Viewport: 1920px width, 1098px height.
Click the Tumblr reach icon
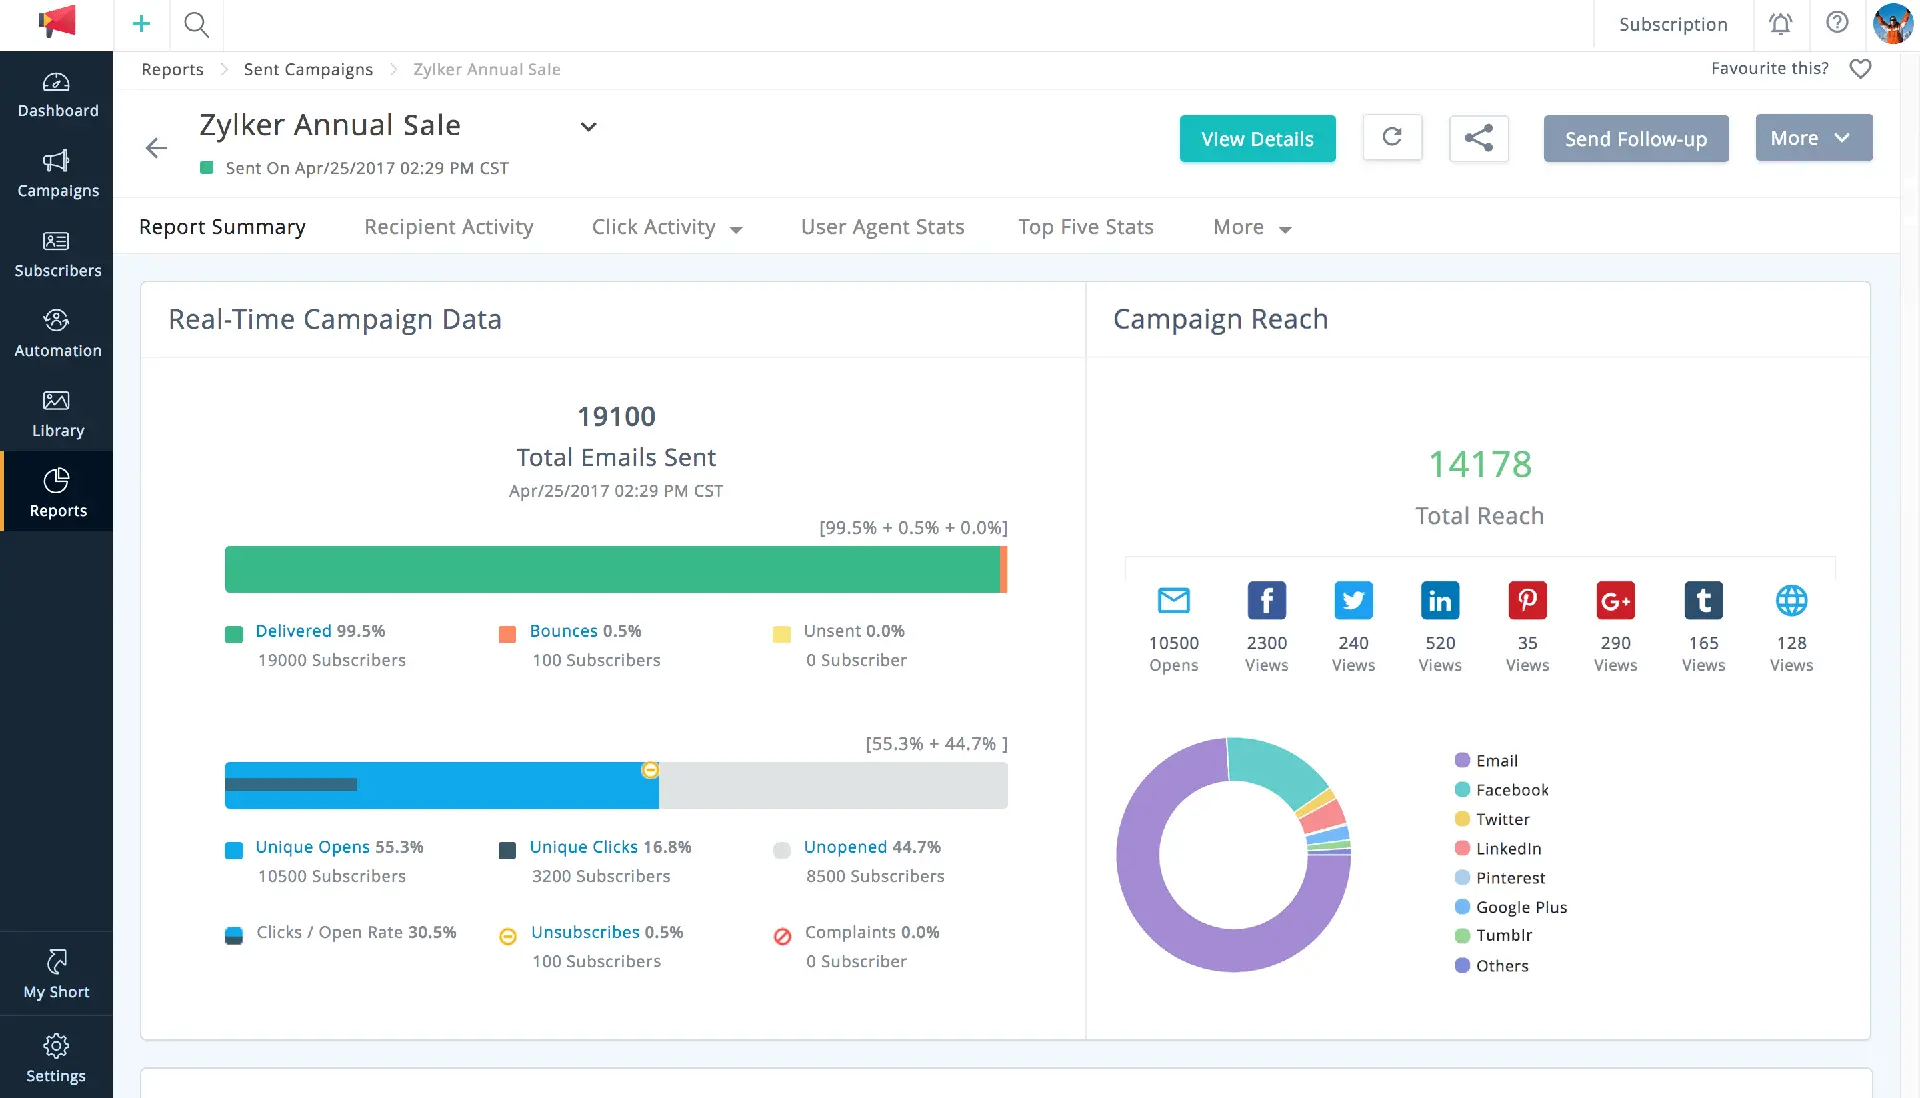[1704, 600]
